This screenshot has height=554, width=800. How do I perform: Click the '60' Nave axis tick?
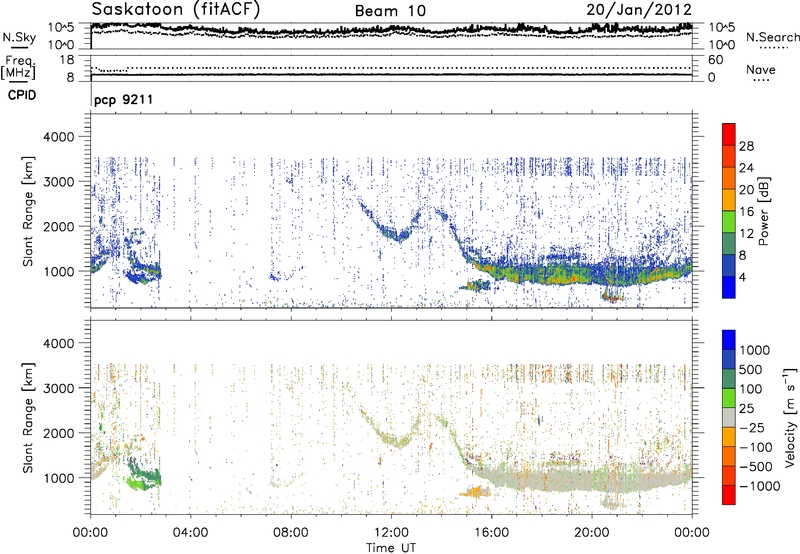click(716, 60)
